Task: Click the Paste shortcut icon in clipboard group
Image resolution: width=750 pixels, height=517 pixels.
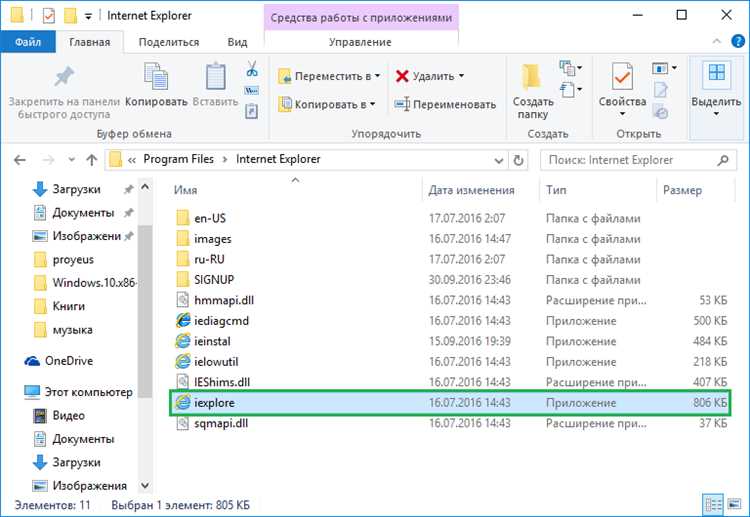Action: (x=252, y=111)
